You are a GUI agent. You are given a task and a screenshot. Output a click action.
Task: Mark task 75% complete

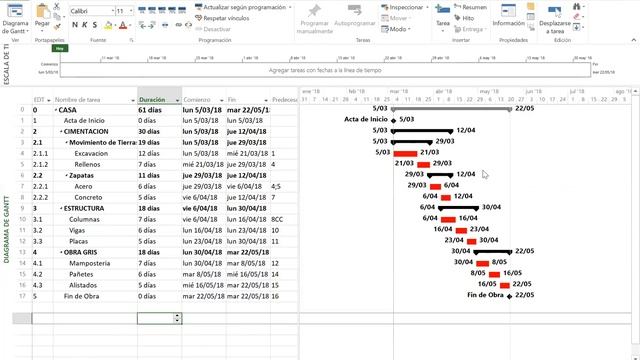172,10
